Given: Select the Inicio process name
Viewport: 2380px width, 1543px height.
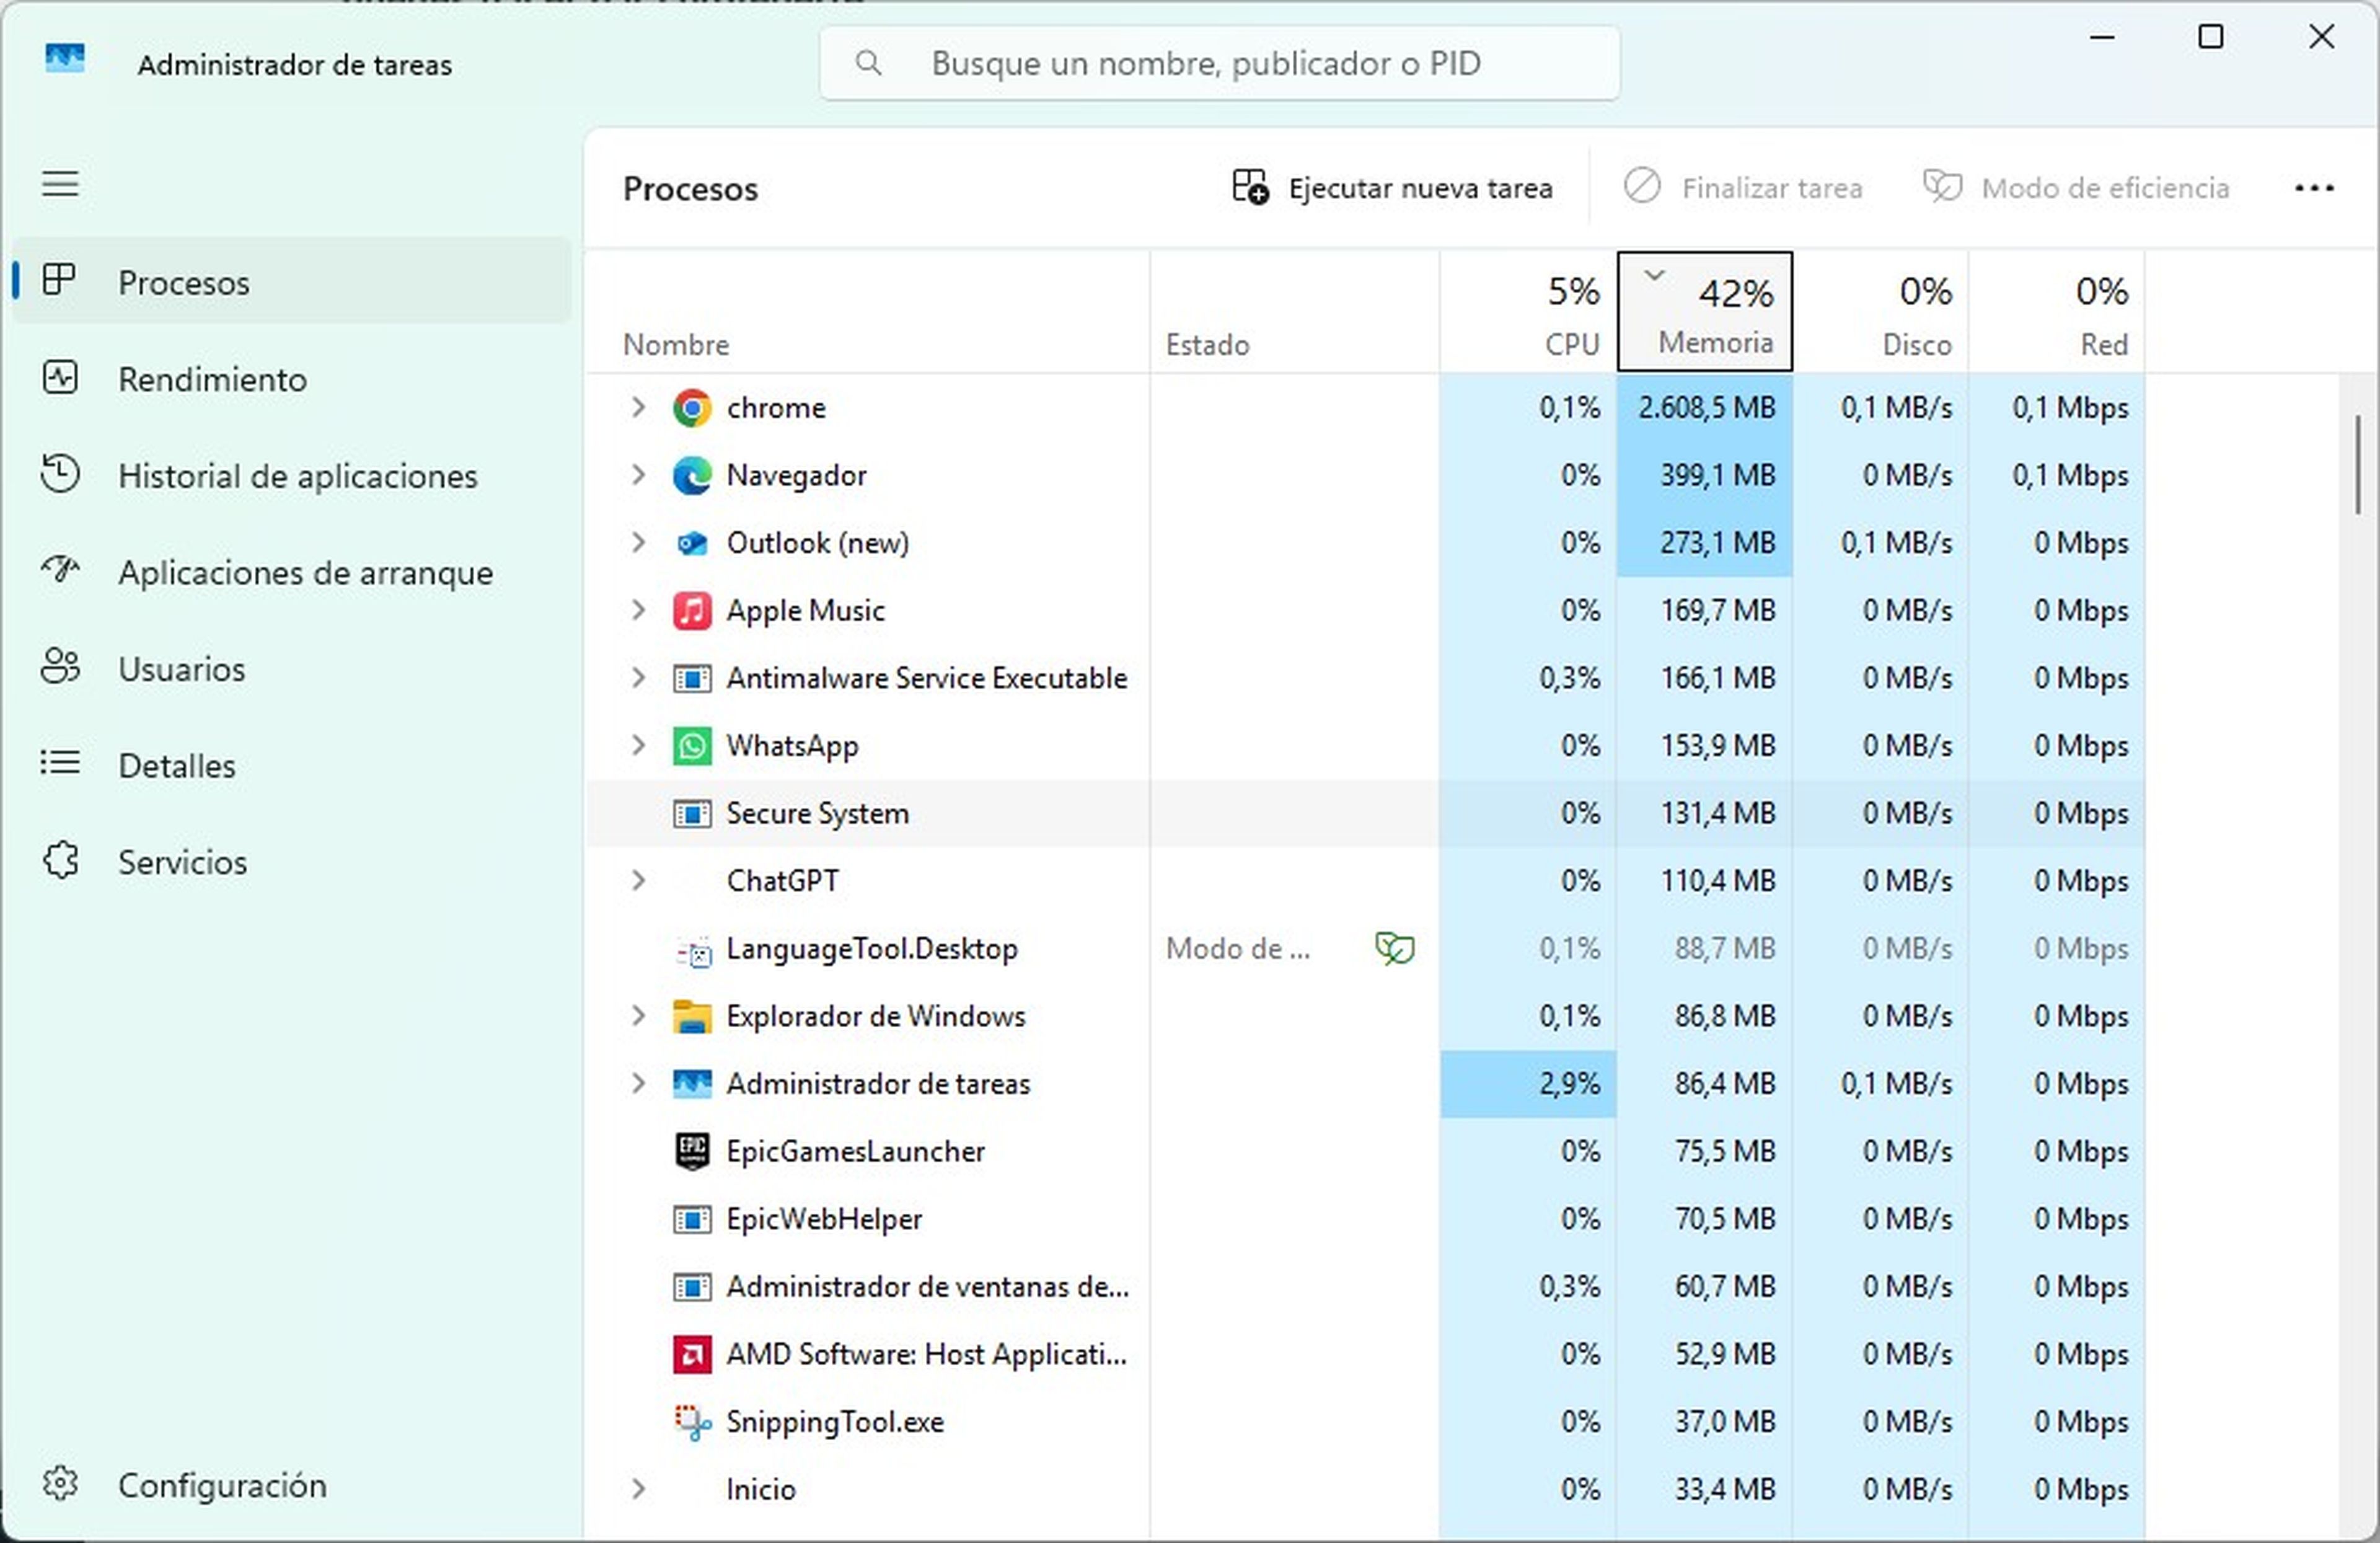Looking at the screenshot, I should tap(761, 1490).
